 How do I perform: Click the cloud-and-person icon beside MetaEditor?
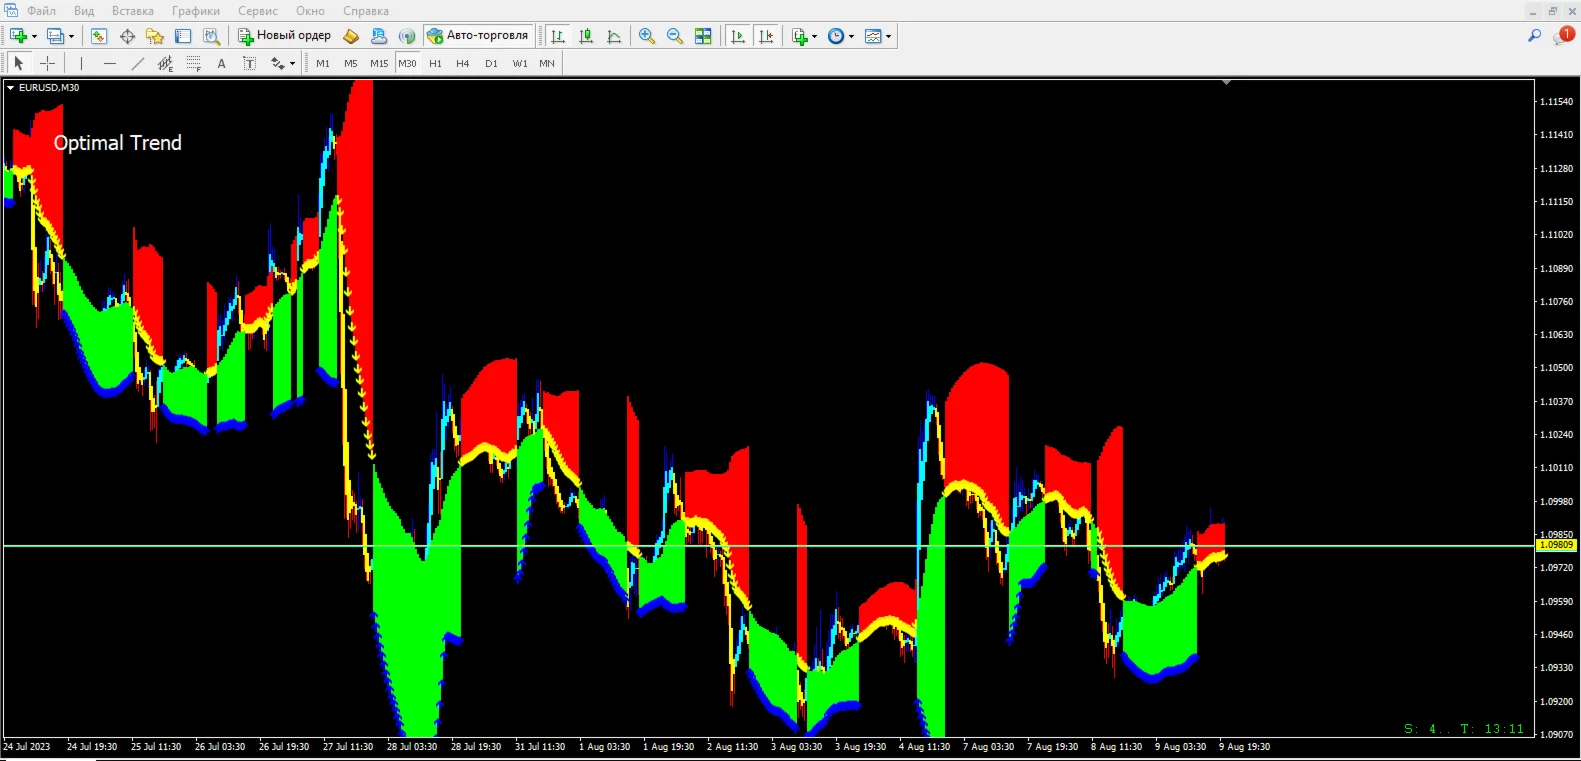point(379,36)
